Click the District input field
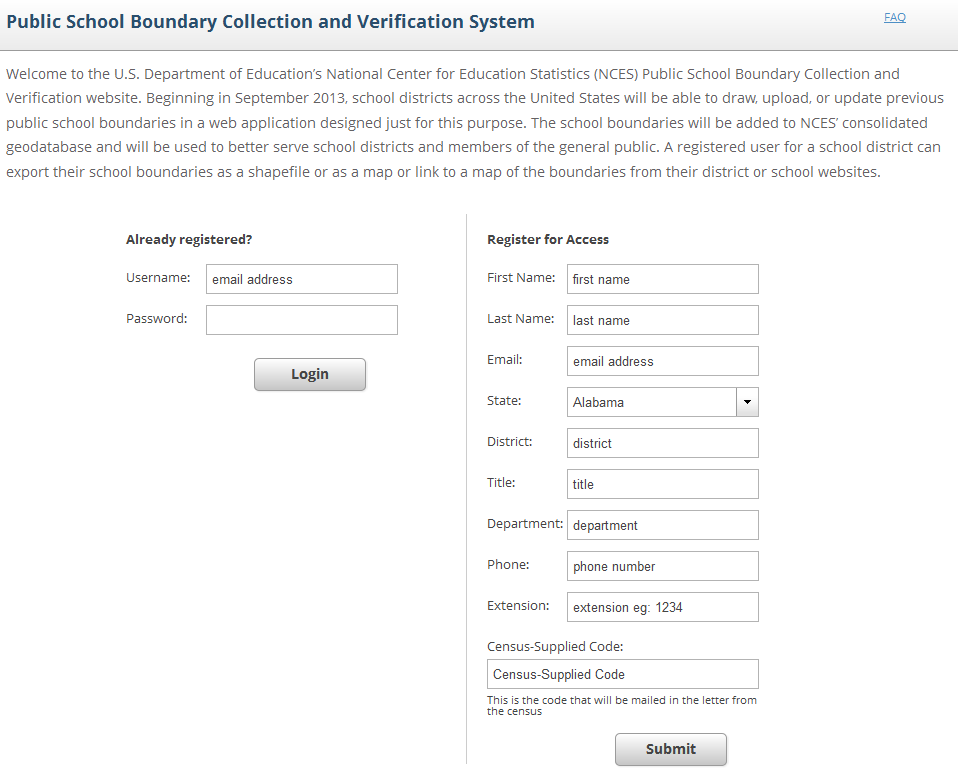Viewport: 958px width, 782px height. tap(662, 443)
